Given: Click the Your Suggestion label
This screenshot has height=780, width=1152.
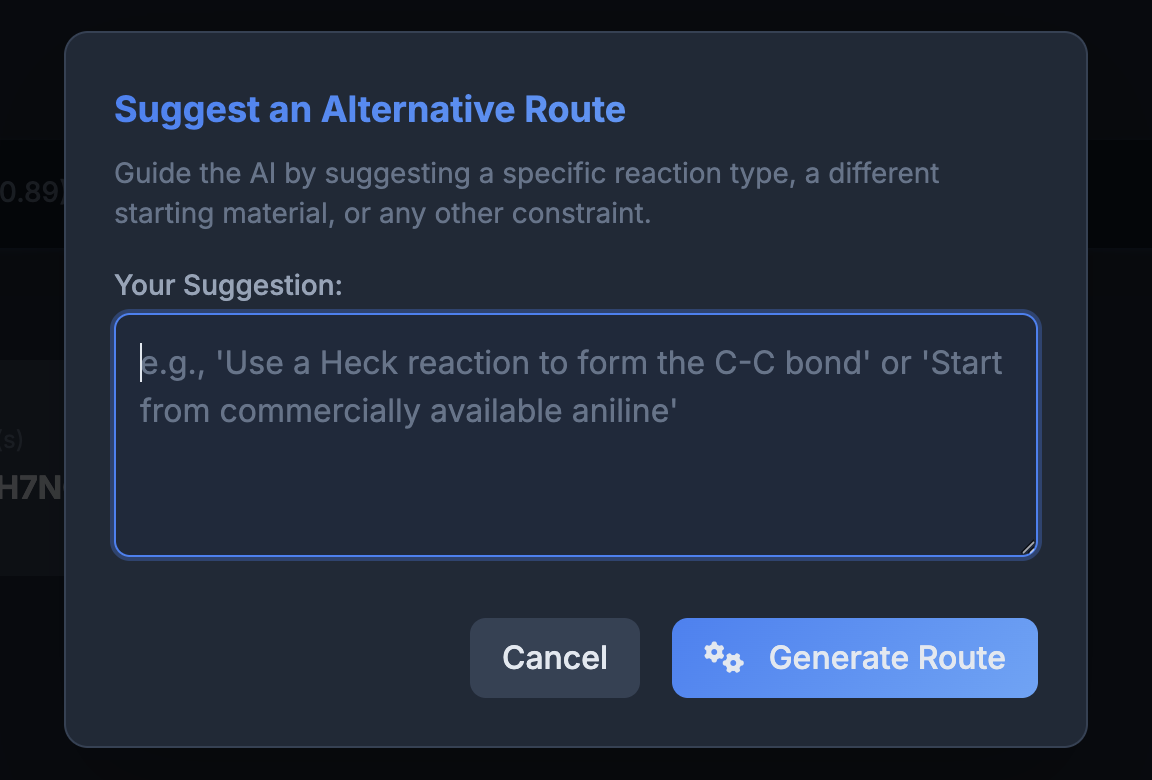Looking at the screenshot, I should click(x=228, y=285).
